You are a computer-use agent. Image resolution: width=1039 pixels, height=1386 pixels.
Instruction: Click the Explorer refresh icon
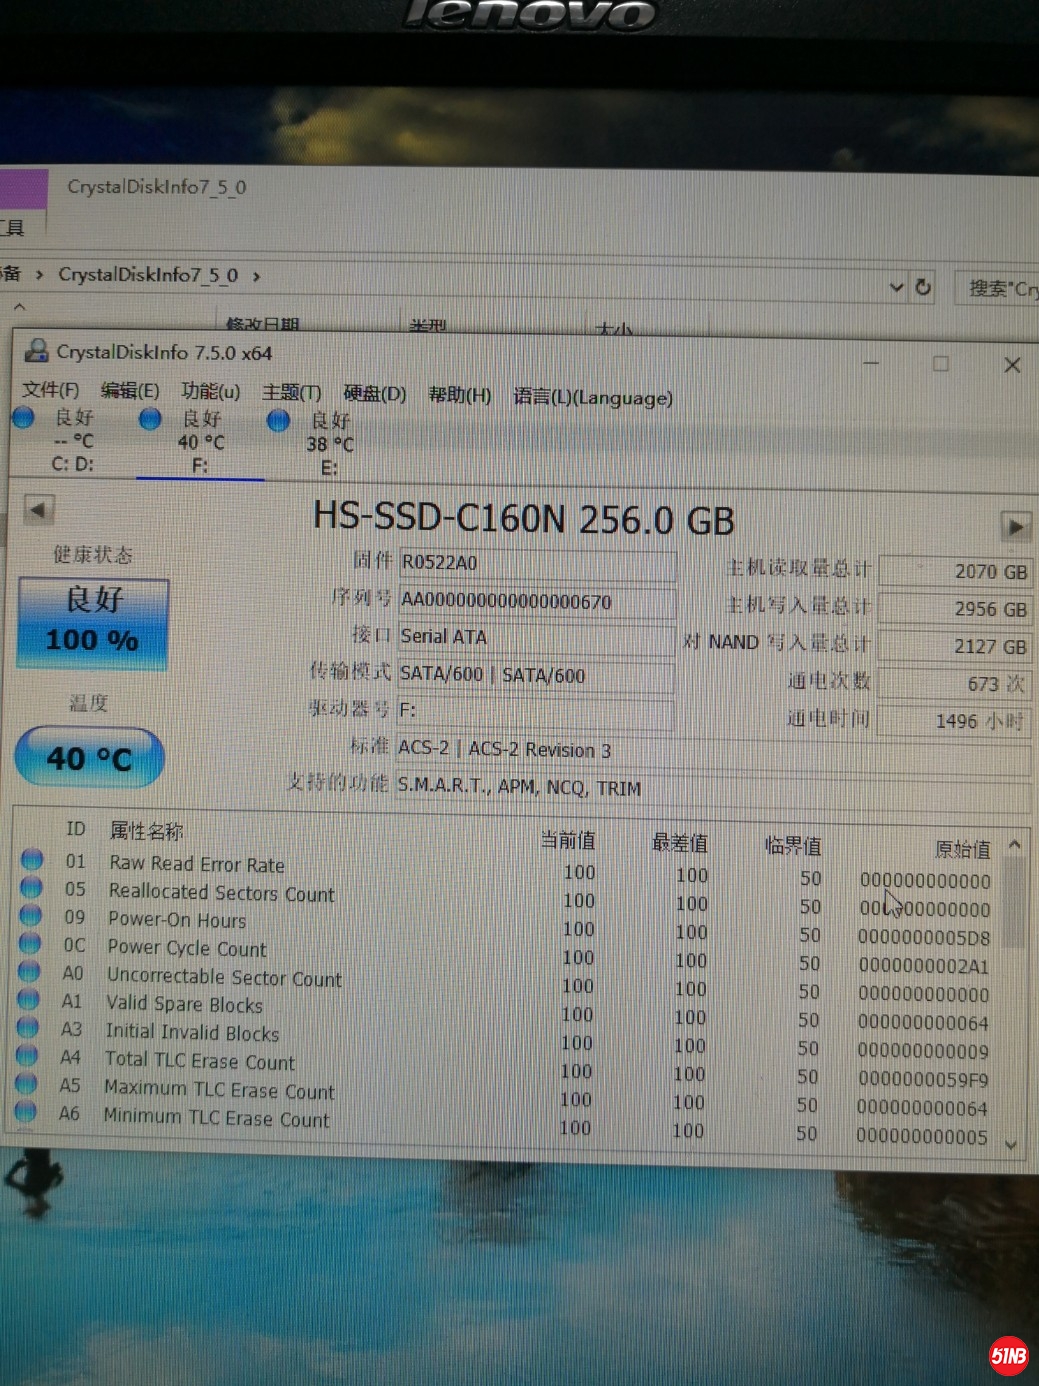[923, 288]
